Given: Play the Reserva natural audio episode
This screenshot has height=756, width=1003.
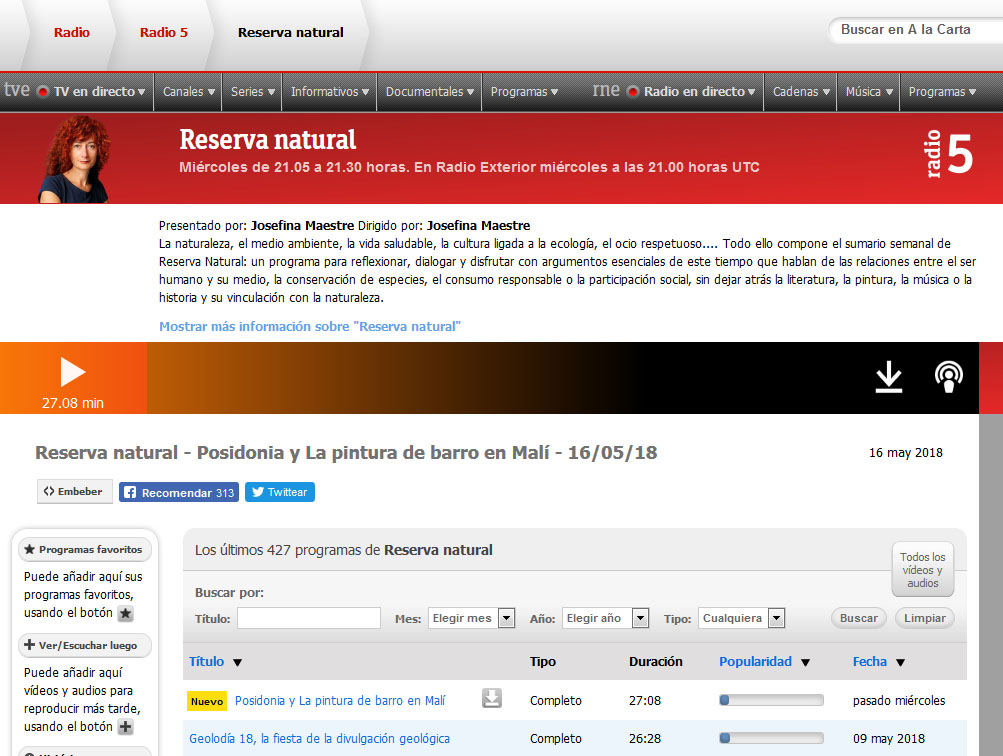Looking at the screenshot, I should coord(72,372).
